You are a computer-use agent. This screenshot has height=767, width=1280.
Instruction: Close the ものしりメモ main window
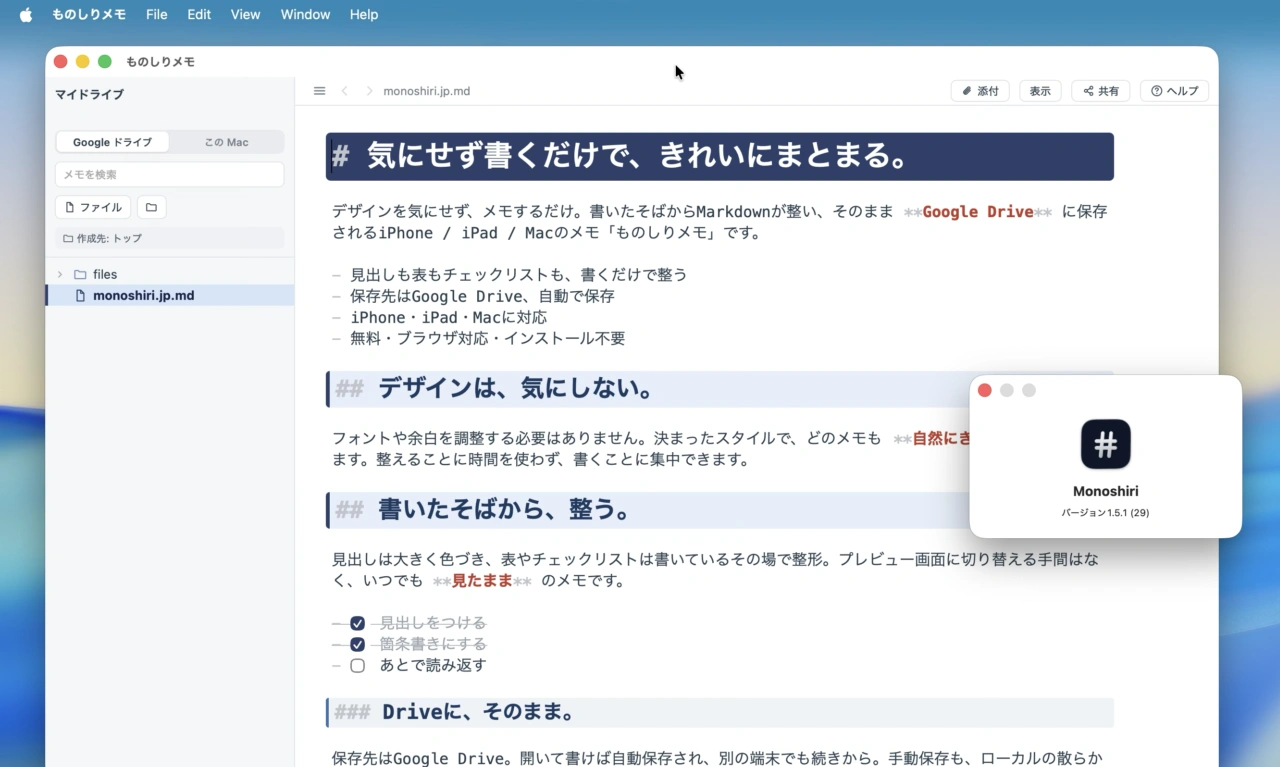(x=60, y=62)
